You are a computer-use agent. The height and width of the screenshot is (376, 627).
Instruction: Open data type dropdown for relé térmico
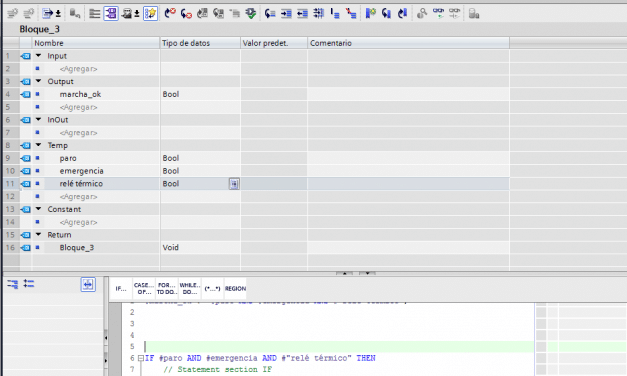click(x=234, y=184)
